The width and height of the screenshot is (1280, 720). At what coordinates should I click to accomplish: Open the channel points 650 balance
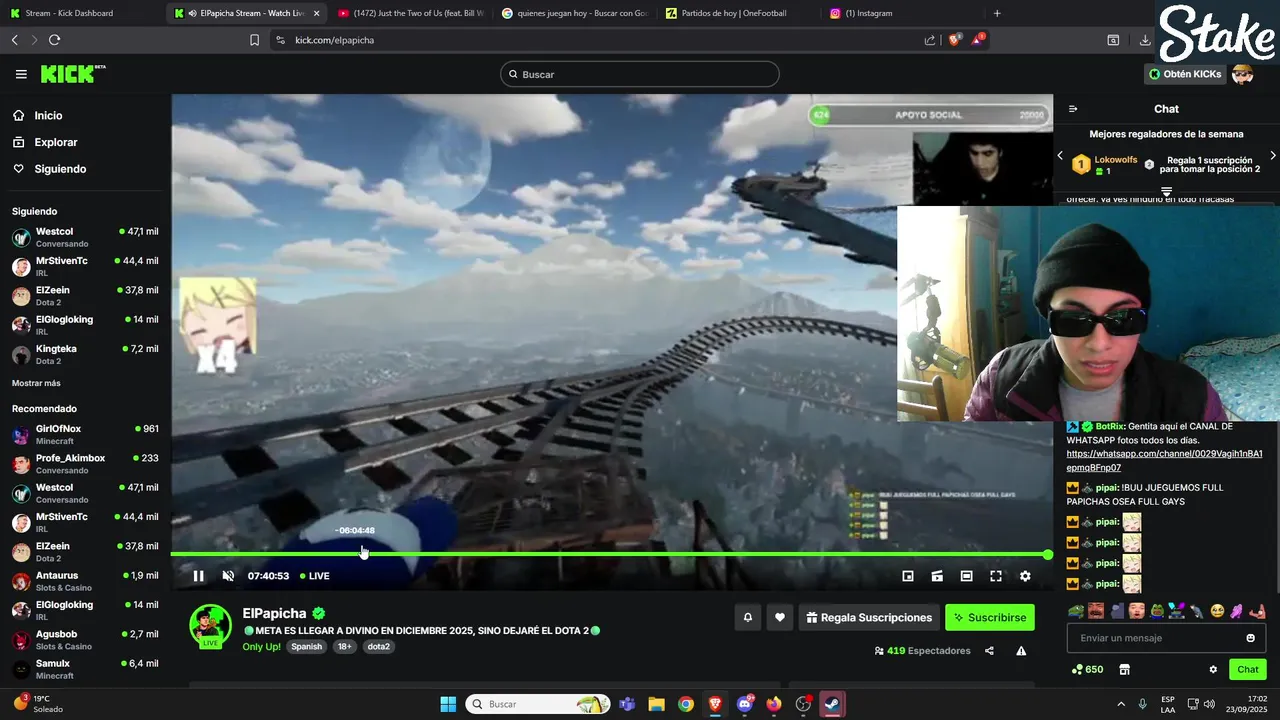[1087, 670]
